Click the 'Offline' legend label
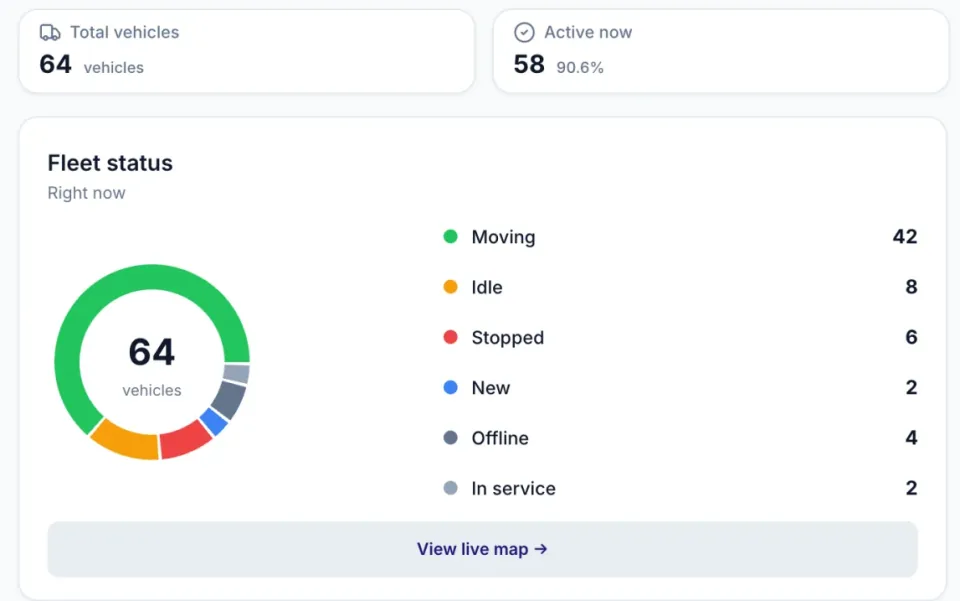The image size is (960, 601). pyautogui.click(x=500, y=438)
